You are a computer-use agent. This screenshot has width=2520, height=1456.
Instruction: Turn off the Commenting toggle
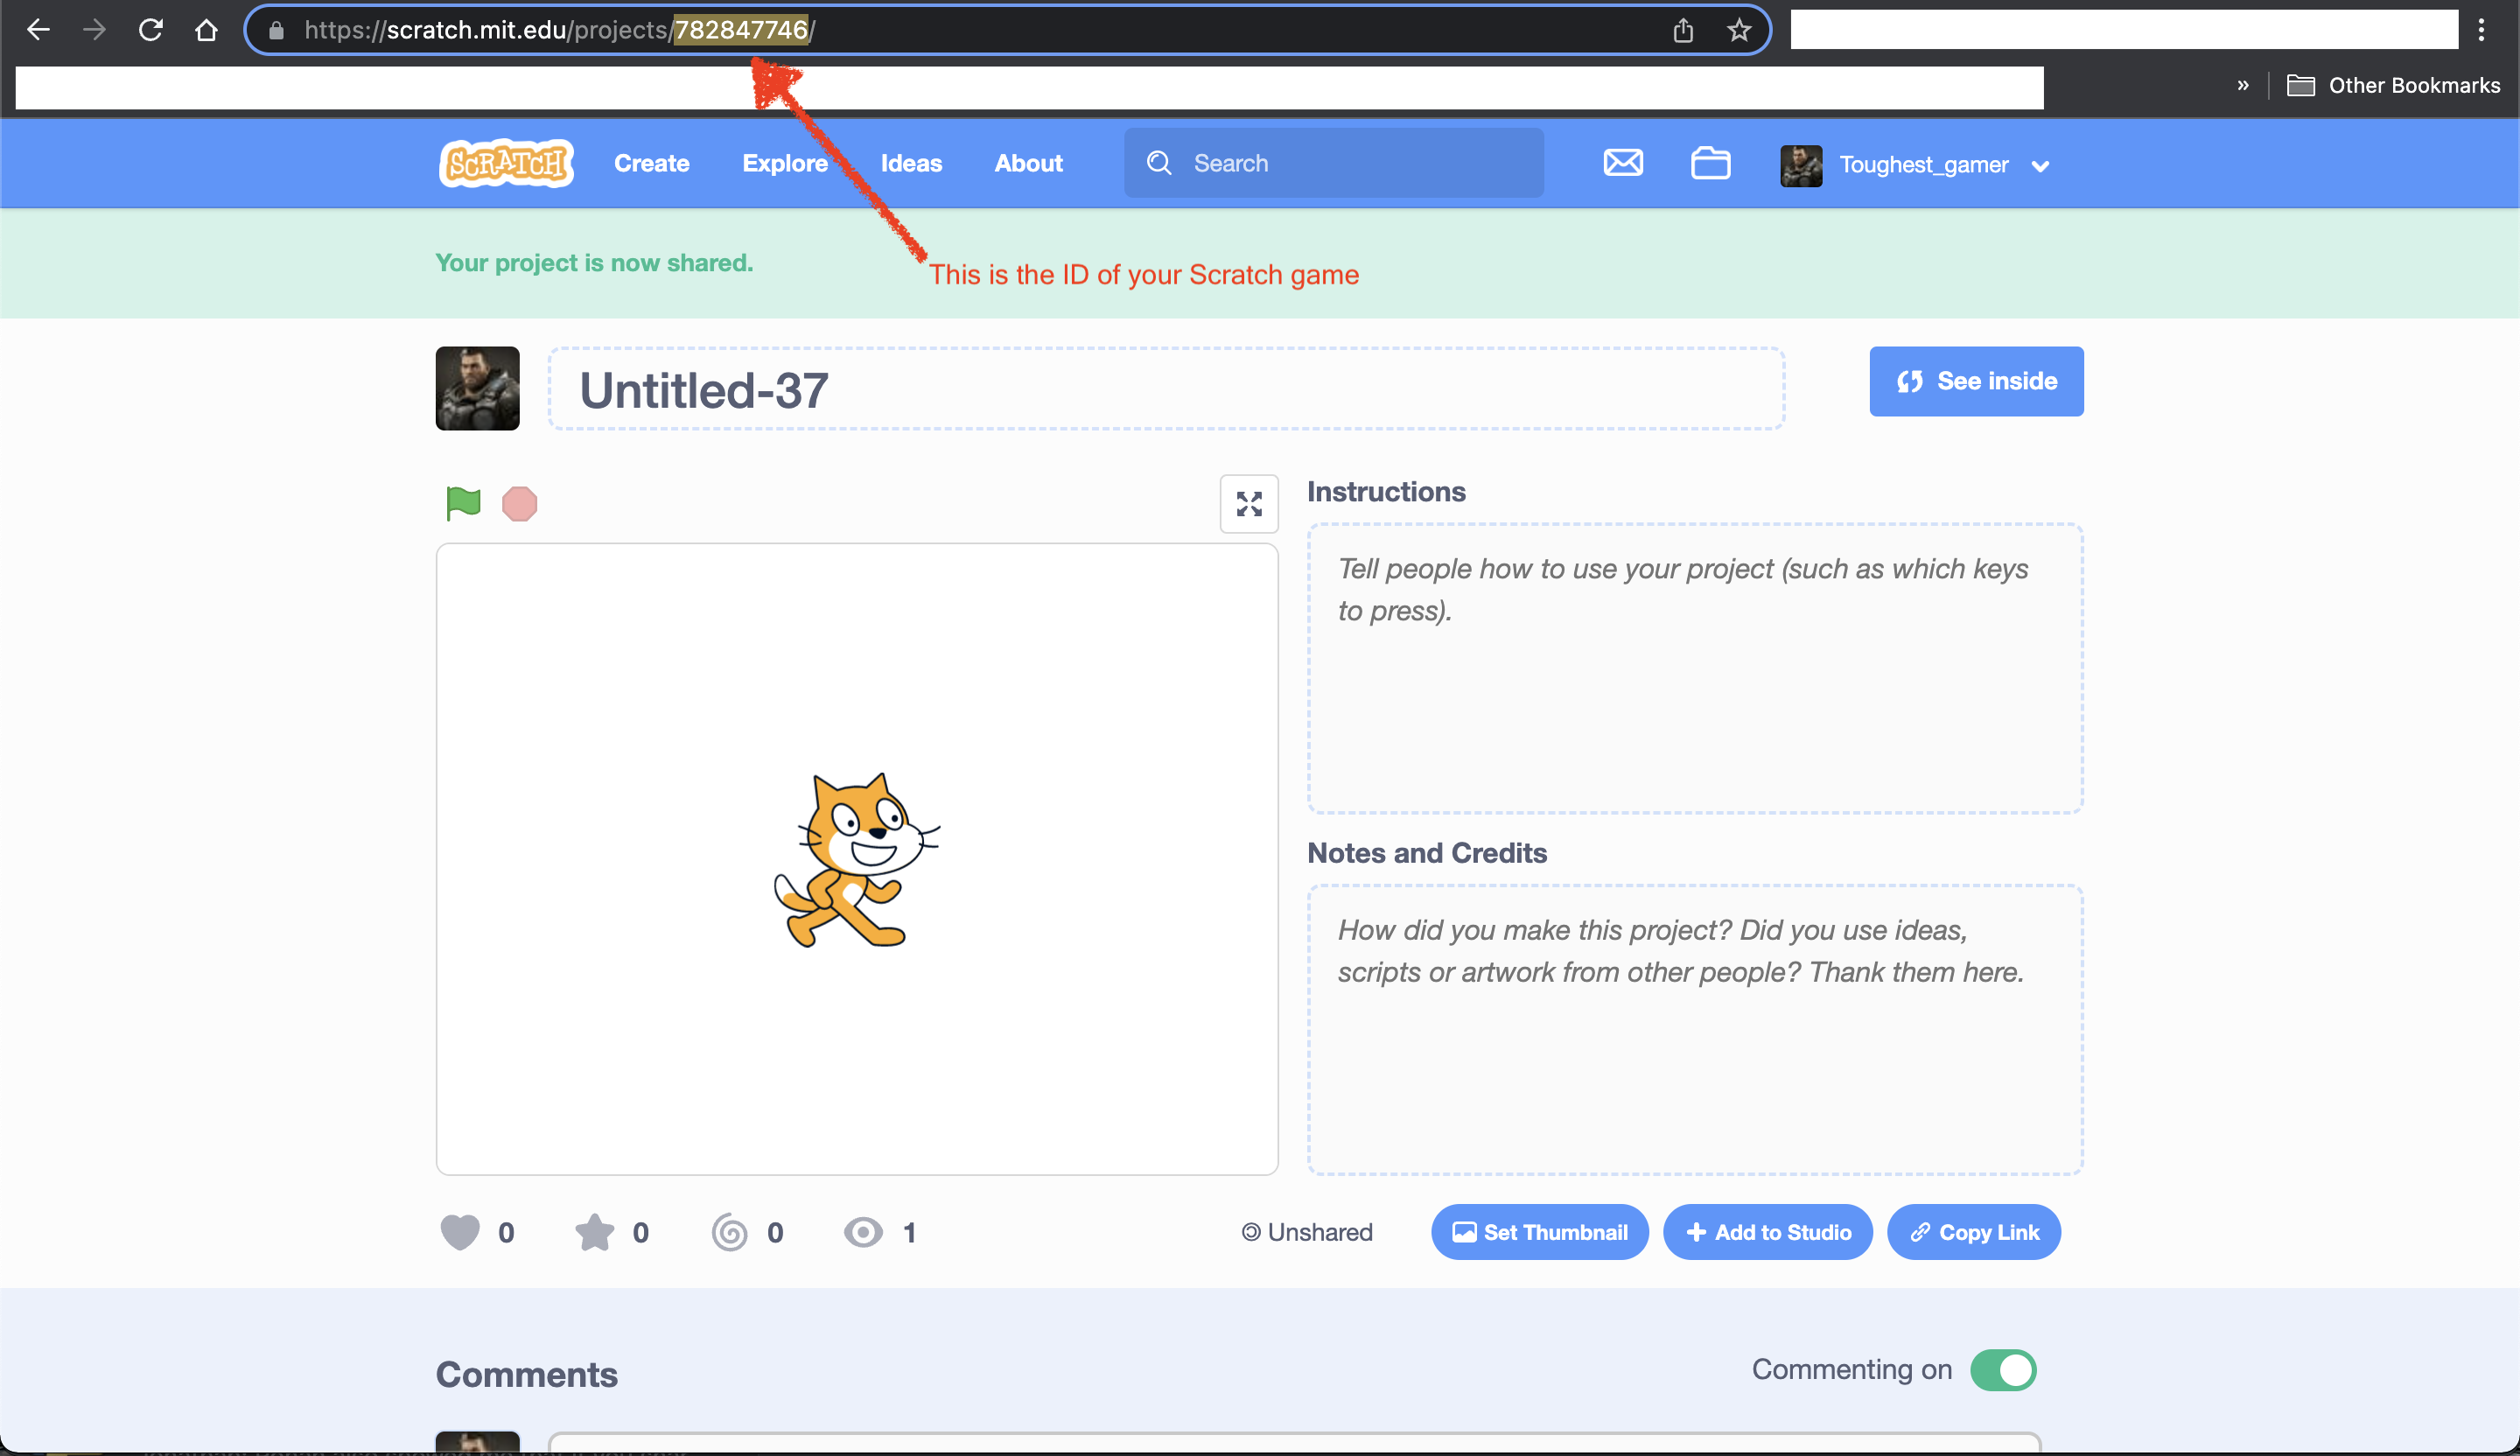[2003, 1370]
